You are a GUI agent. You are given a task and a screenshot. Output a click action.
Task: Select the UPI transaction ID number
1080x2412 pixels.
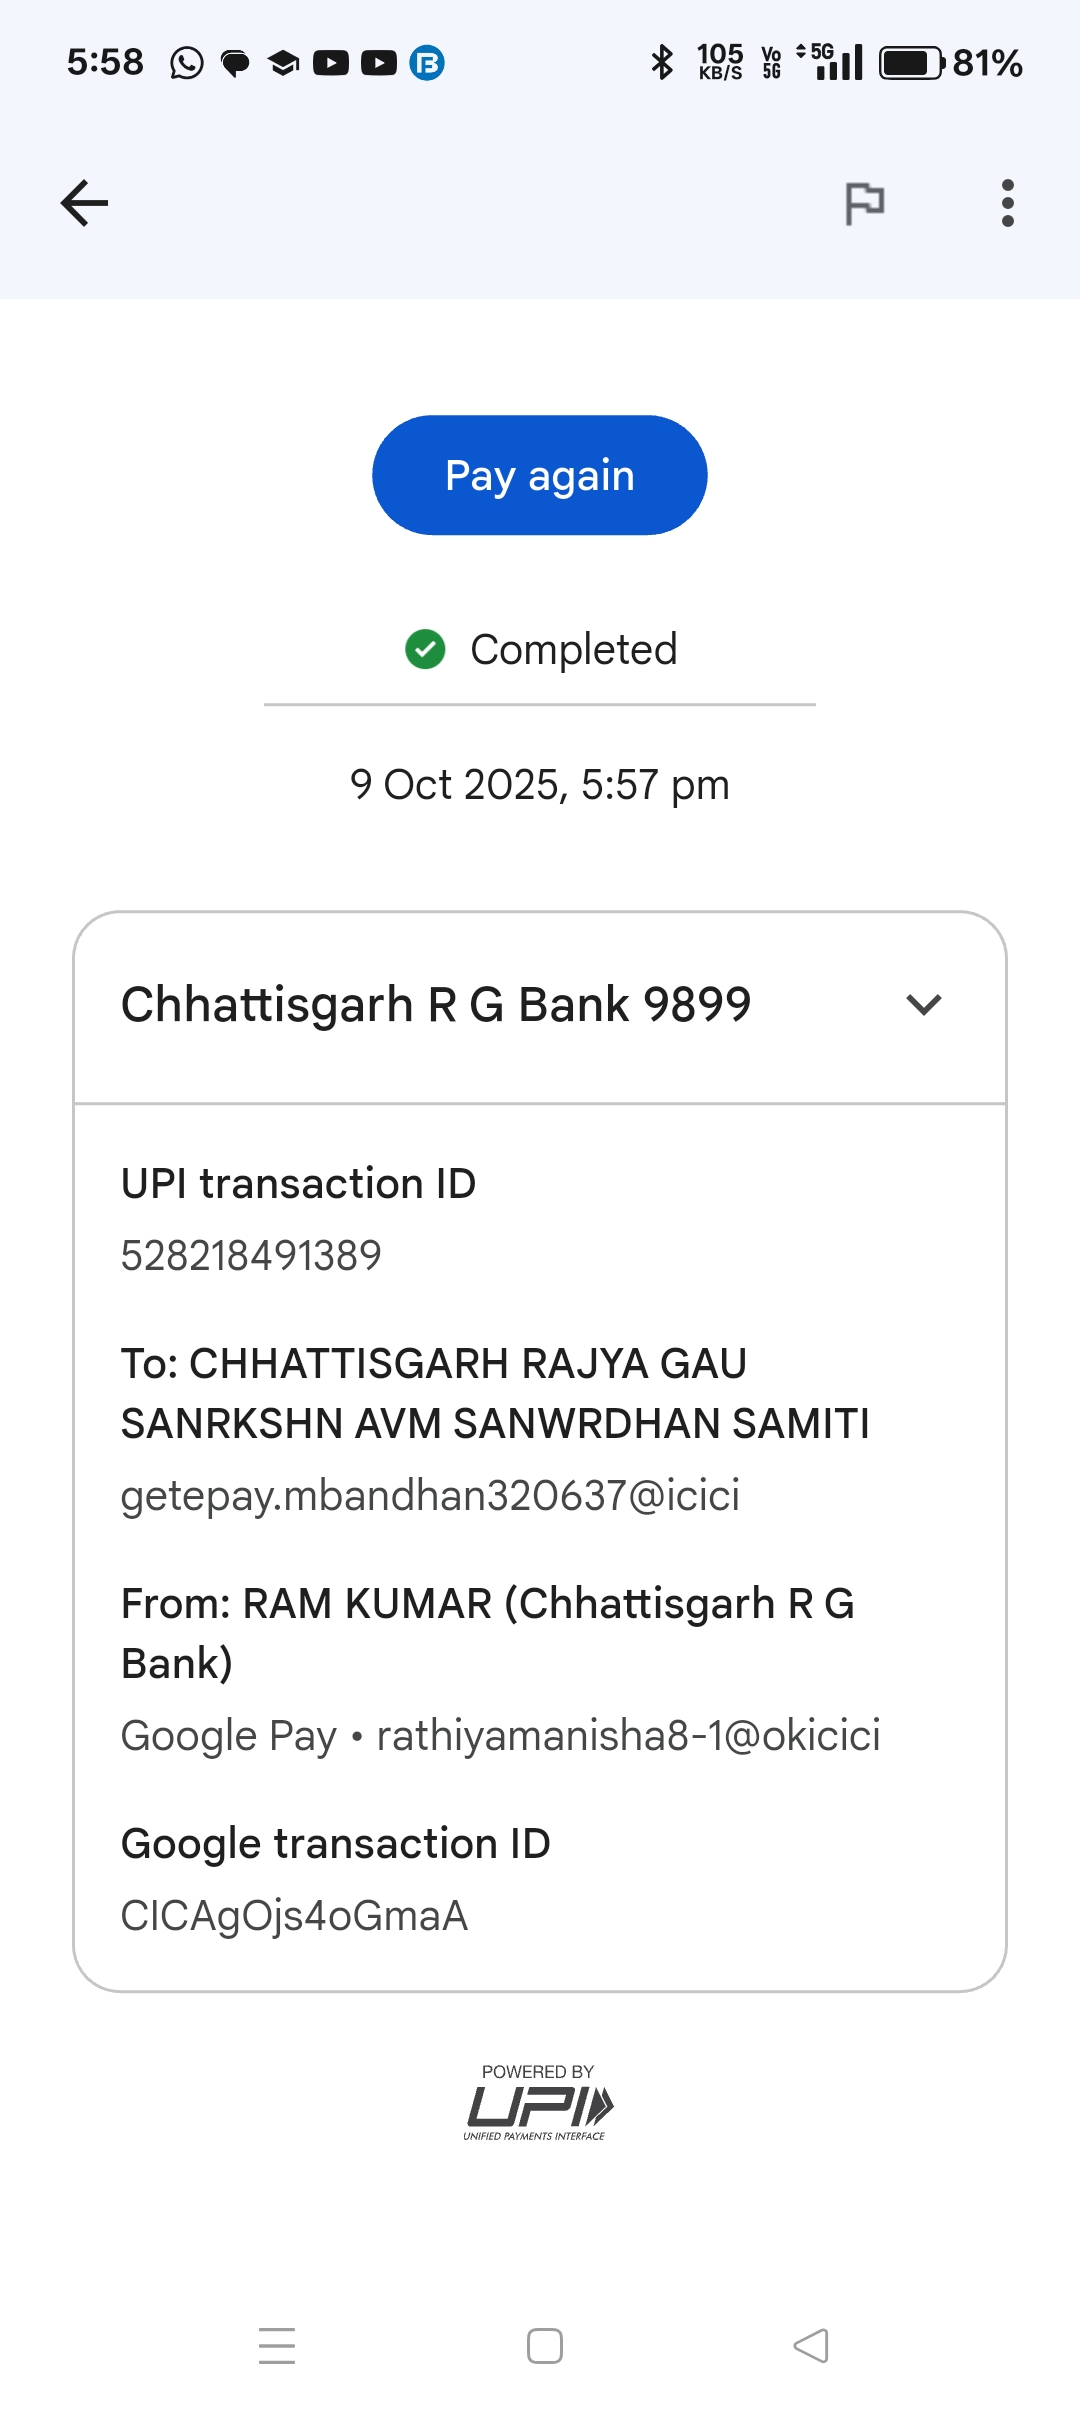pos(251,1255)
